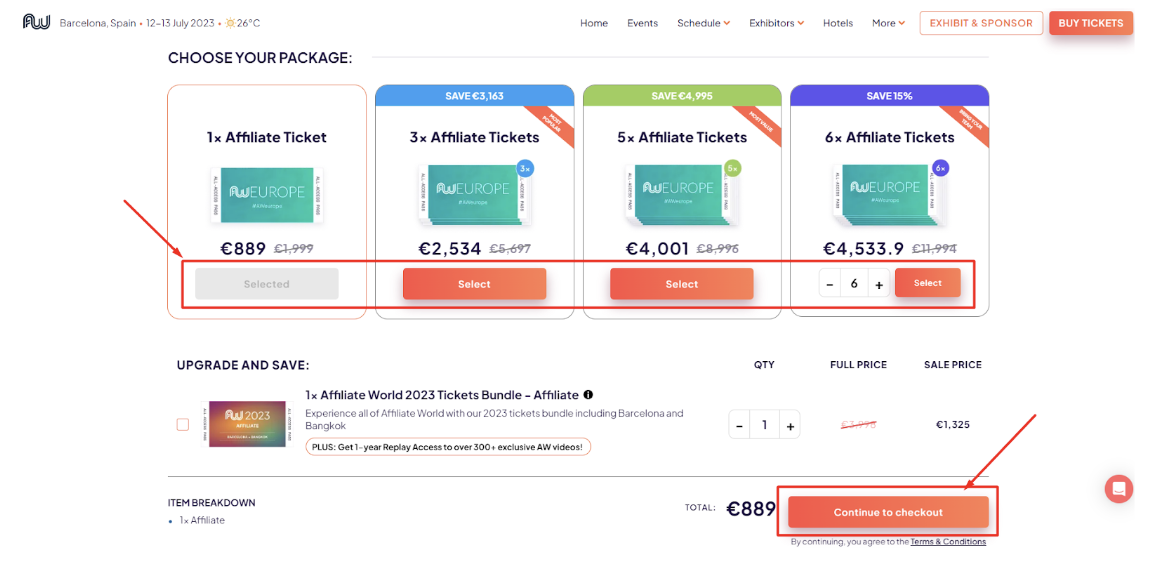The width and height of the screenshot is (1172, 574).
Task: Expand the Schedule dropdown menu
Action: click(x=703, y=23)
